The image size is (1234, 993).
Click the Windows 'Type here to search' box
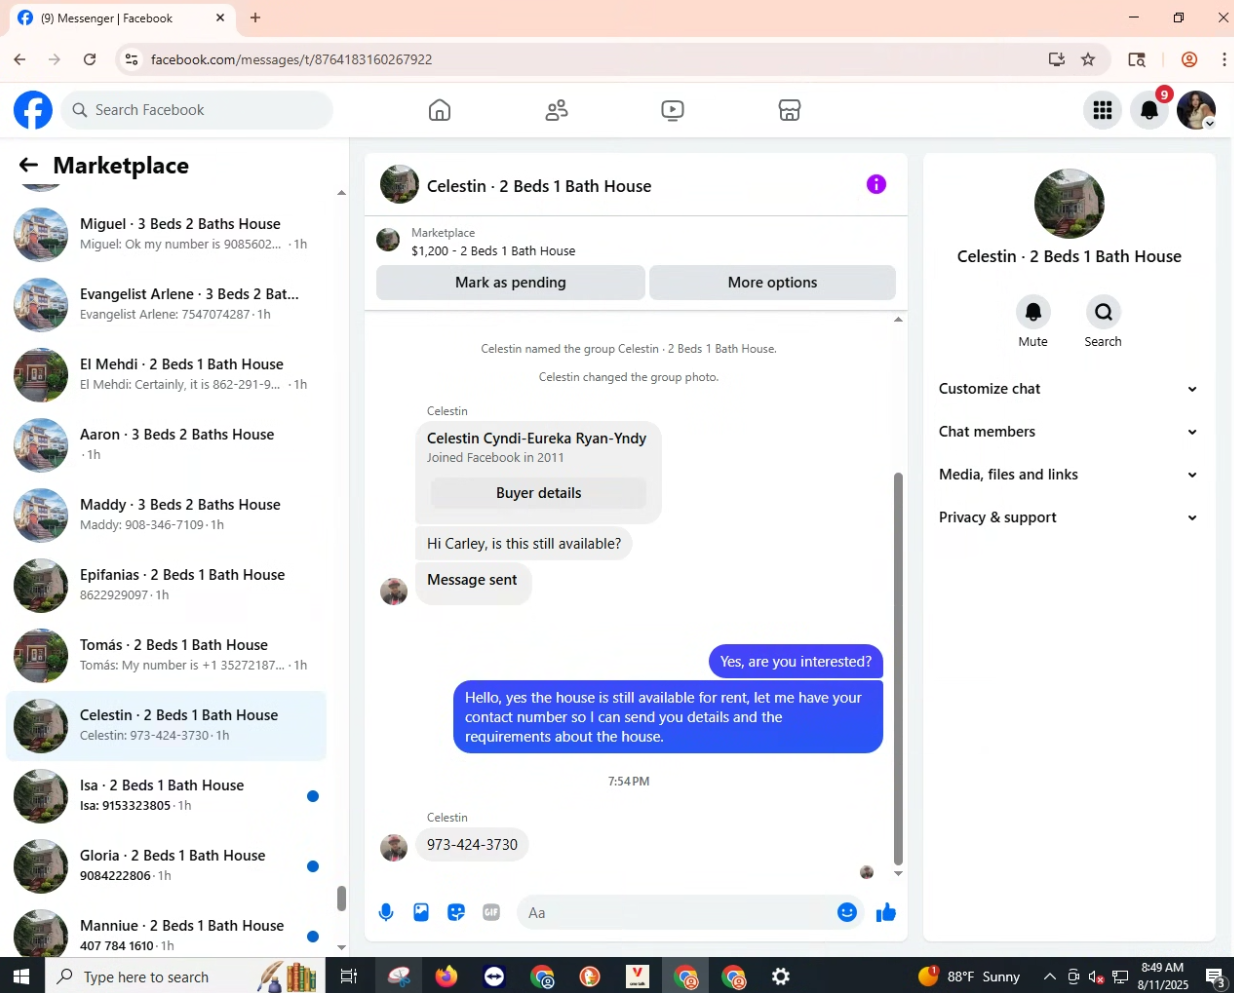(185, 976)
